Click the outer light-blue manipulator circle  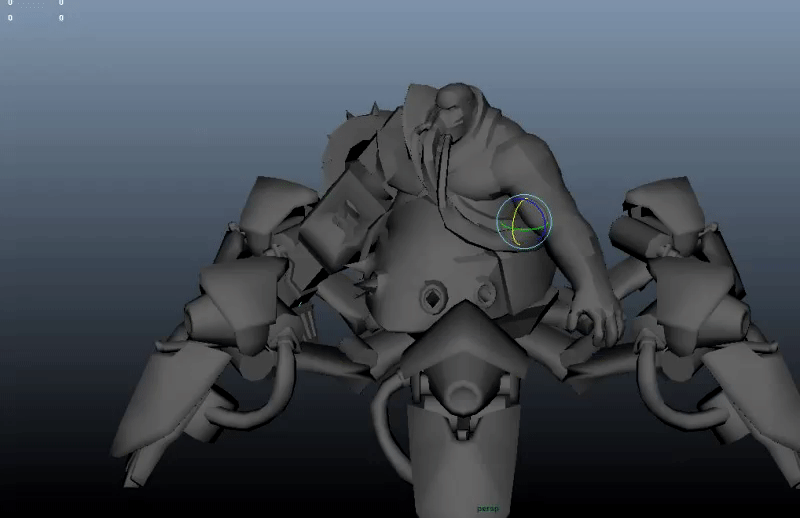(x=524, y=196)
